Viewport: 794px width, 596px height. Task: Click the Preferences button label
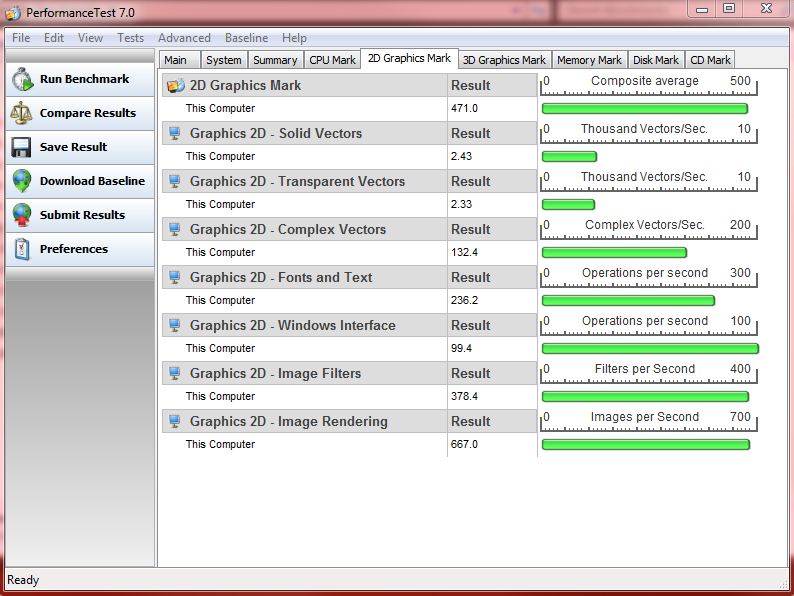[73, 249]
